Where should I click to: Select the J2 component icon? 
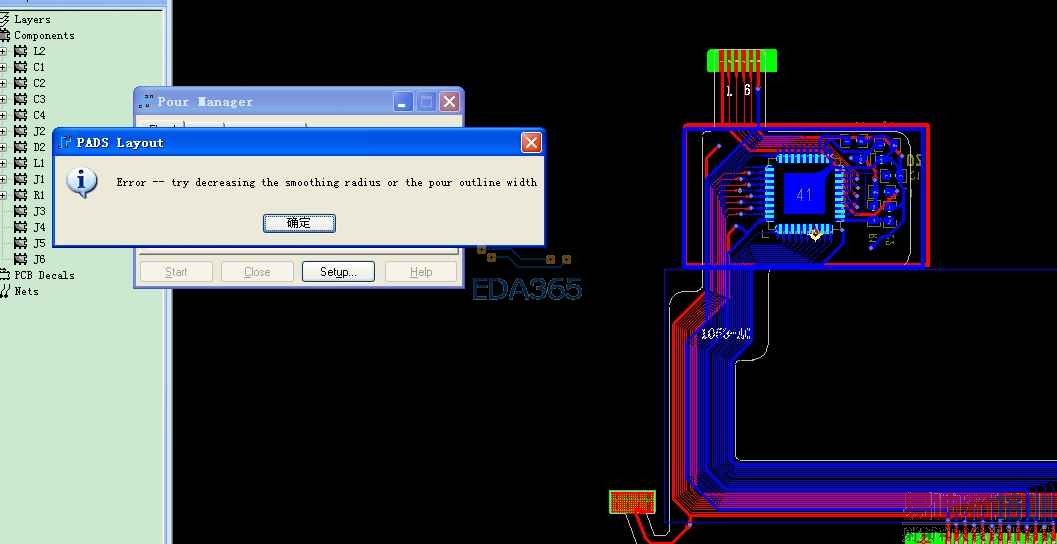(20, 131)
